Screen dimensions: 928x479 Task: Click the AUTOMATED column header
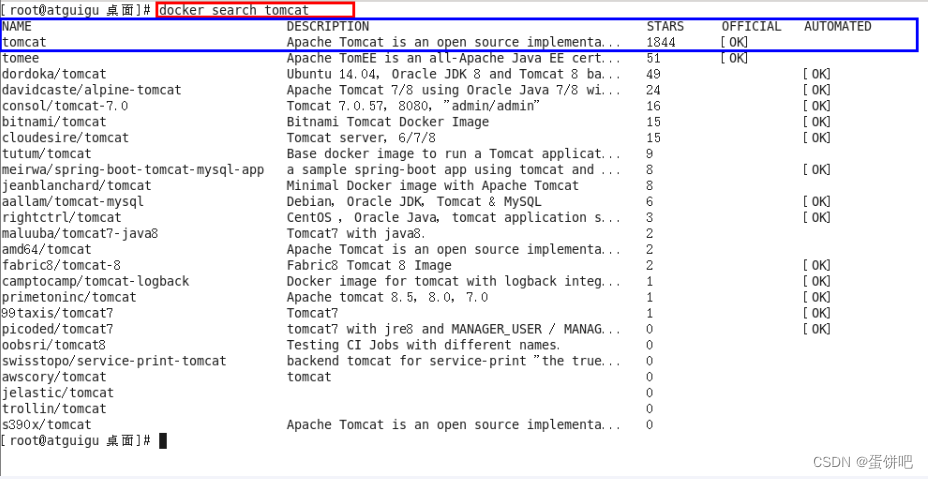coord(837,27)
